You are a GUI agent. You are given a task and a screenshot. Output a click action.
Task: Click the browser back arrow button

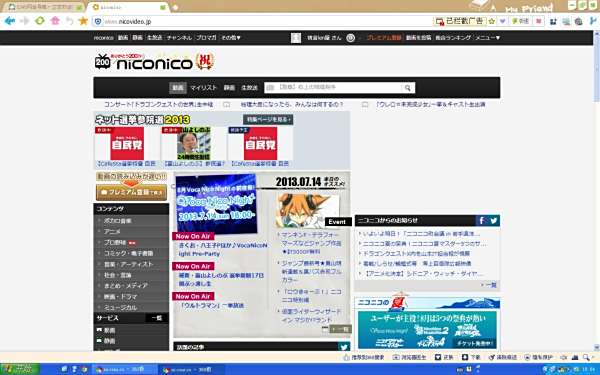(10, 21)
